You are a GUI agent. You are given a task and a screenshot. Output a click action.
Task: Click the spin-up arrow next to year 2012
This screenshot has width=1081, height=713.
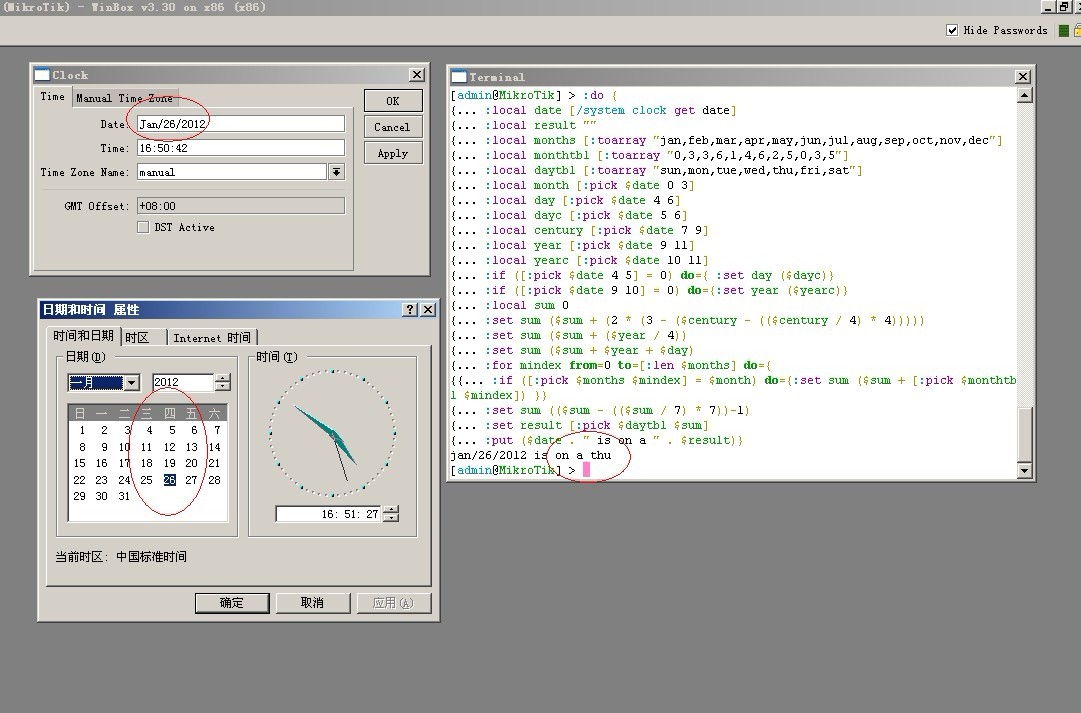tap(220, 378)
